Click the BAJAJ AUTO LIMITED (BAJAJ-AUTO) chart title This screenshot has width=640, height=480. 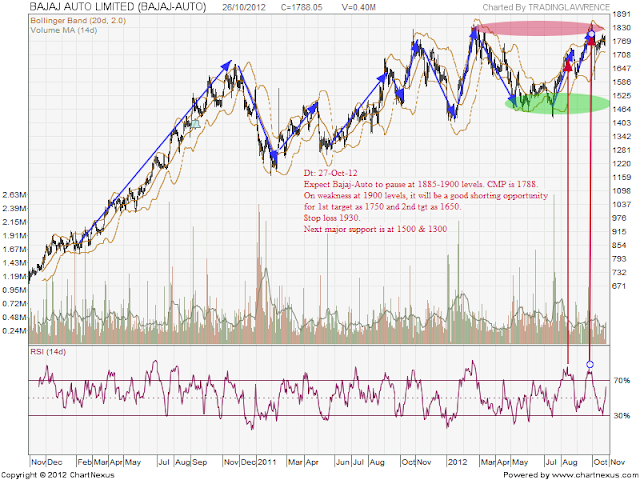click(118, 7)
